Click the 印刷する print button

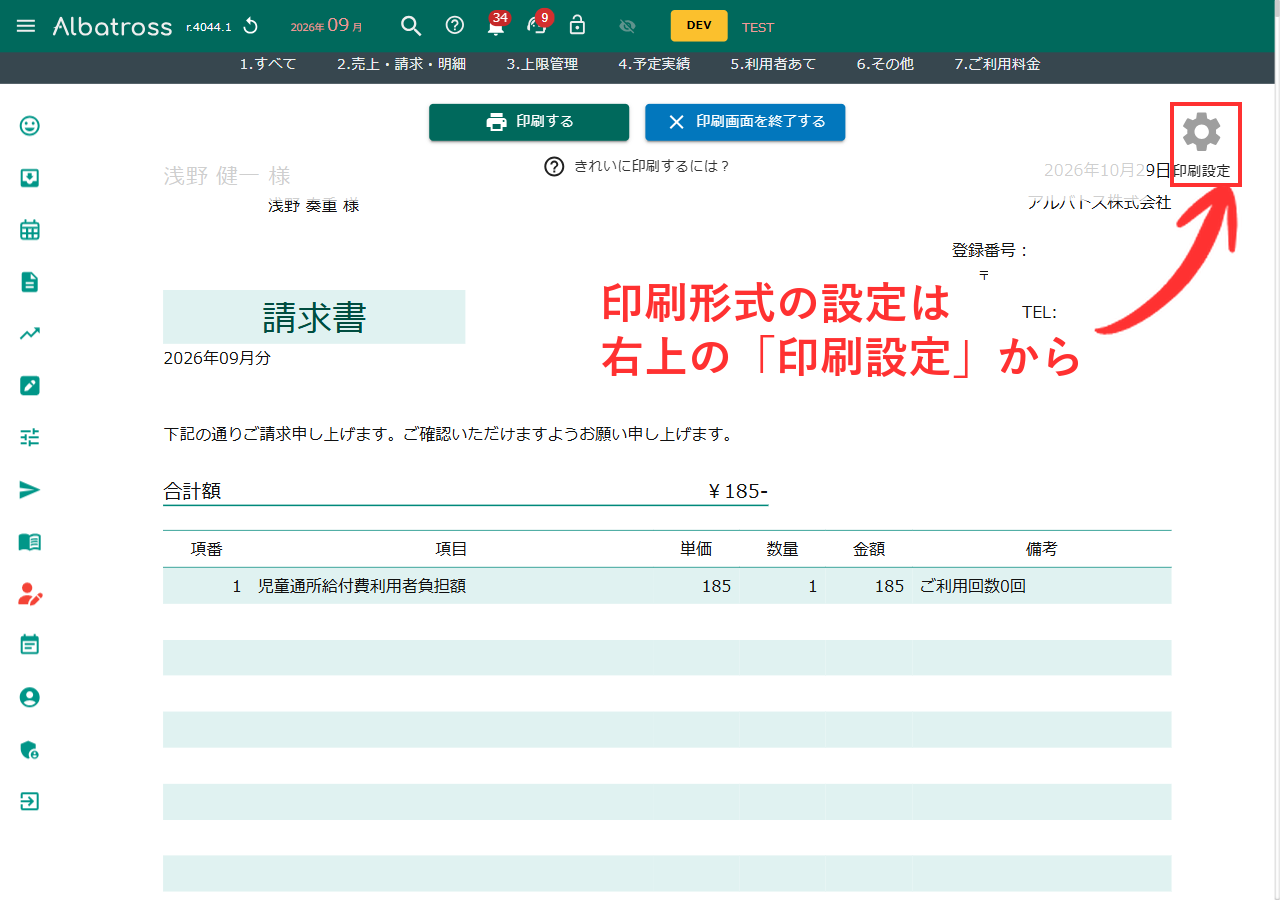pyautogui.click(x=529, y=122)
